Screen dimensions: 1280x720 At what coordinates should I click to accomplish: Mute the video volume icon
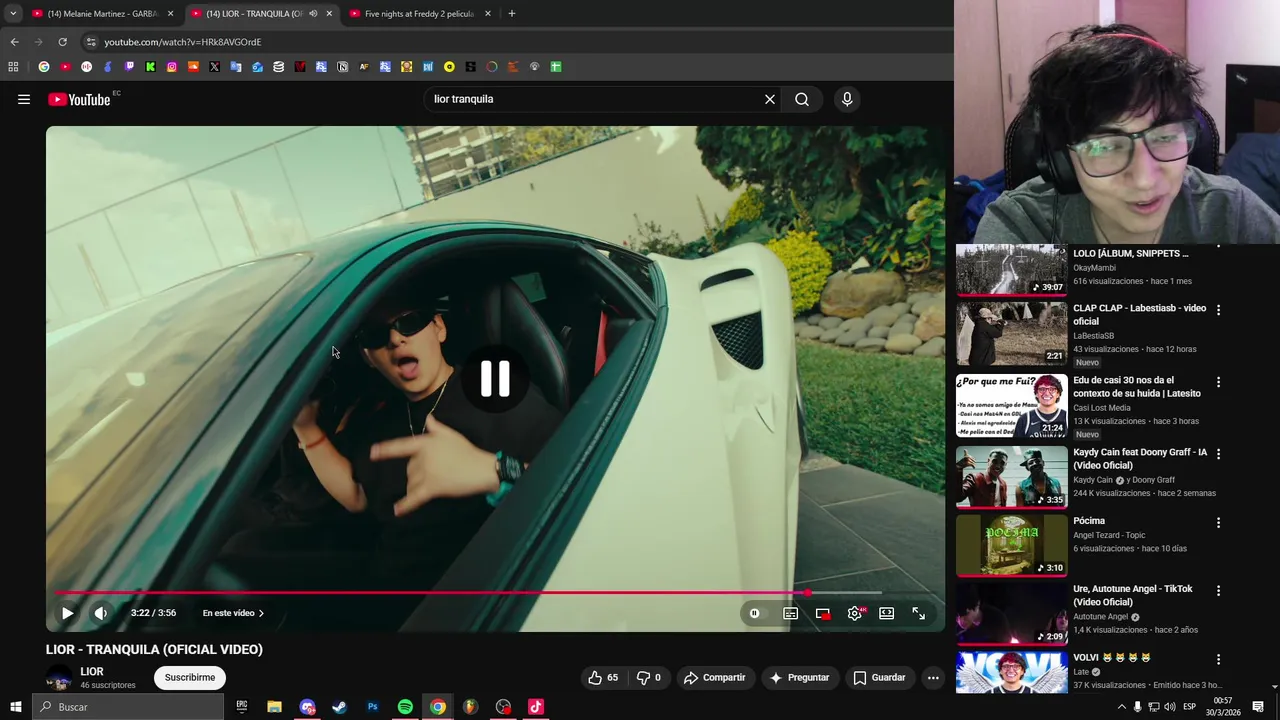100,613
